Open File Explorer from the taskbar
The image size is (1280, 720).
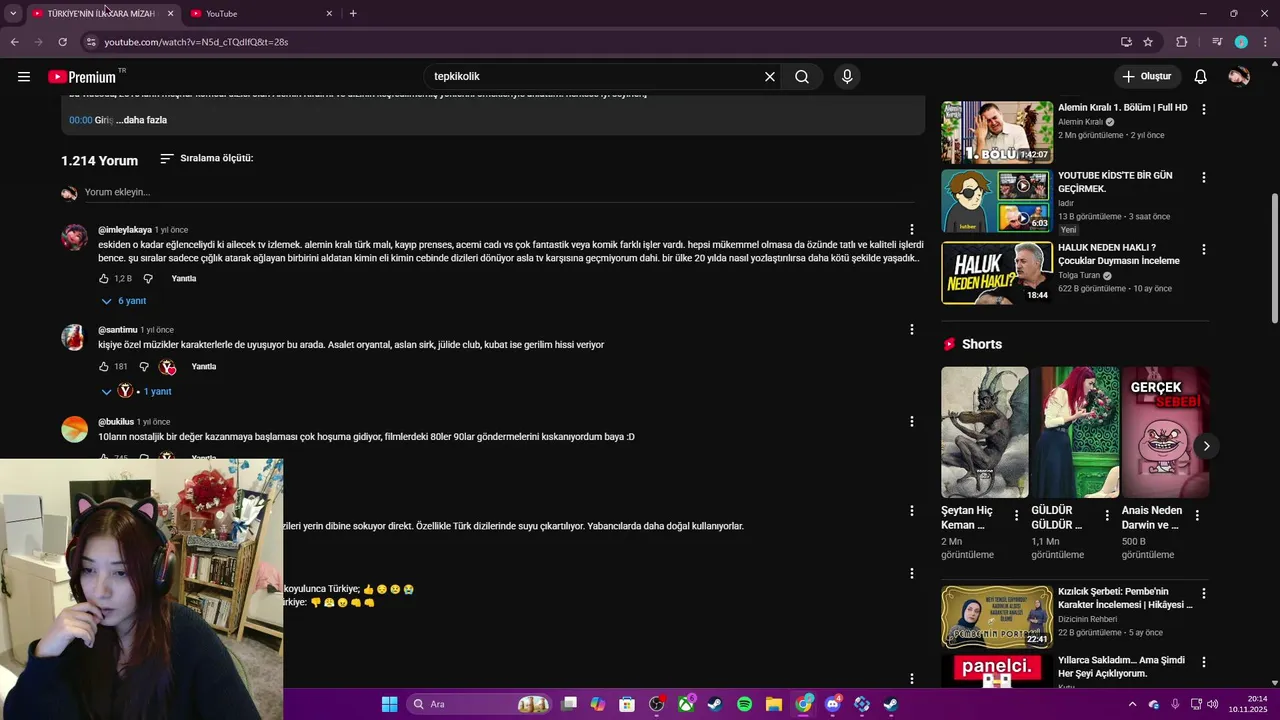774,704
